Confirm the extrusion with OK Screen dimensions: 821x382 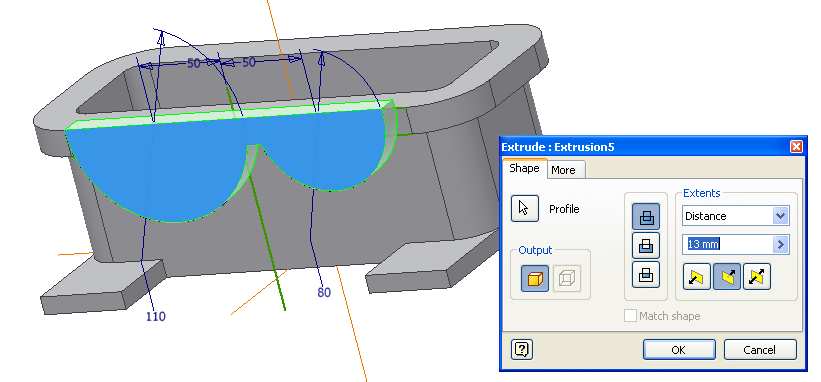coord(679,350)
